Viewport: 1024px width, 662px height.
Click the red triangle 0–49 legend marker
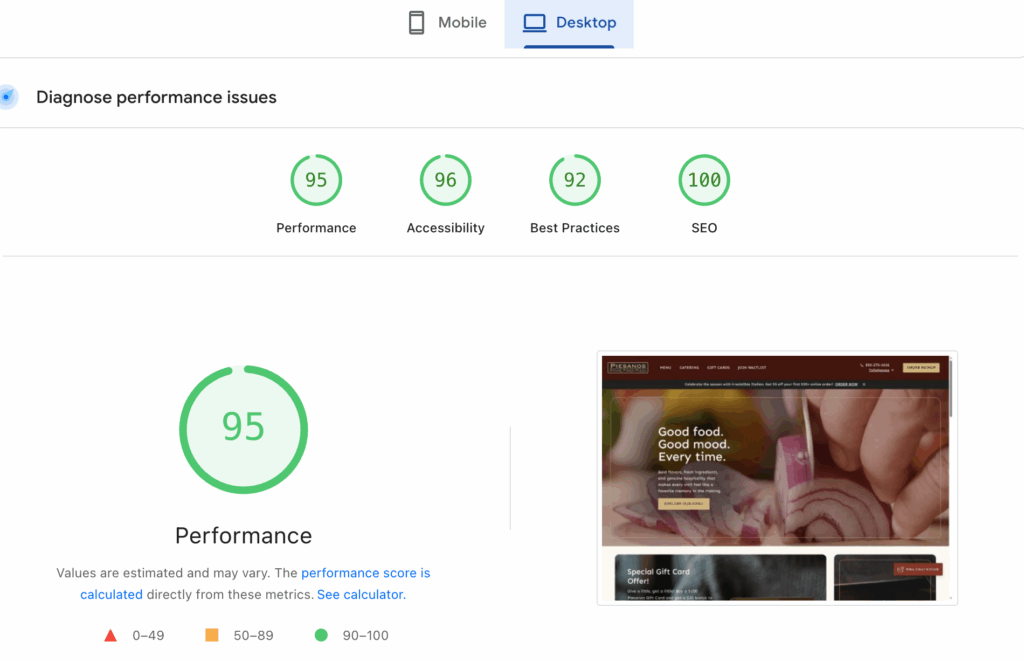tap(111, 635)
